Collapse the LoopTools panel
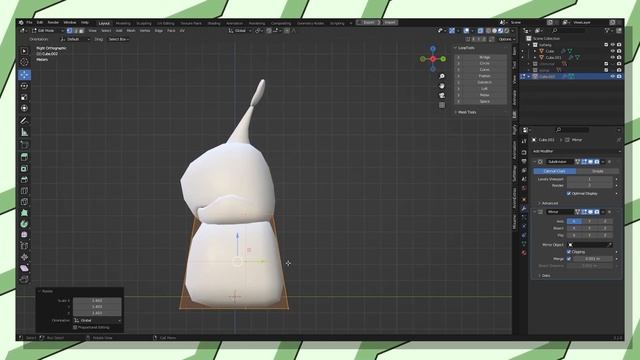Viewport: 640px width, 360px height. [465, 48]
